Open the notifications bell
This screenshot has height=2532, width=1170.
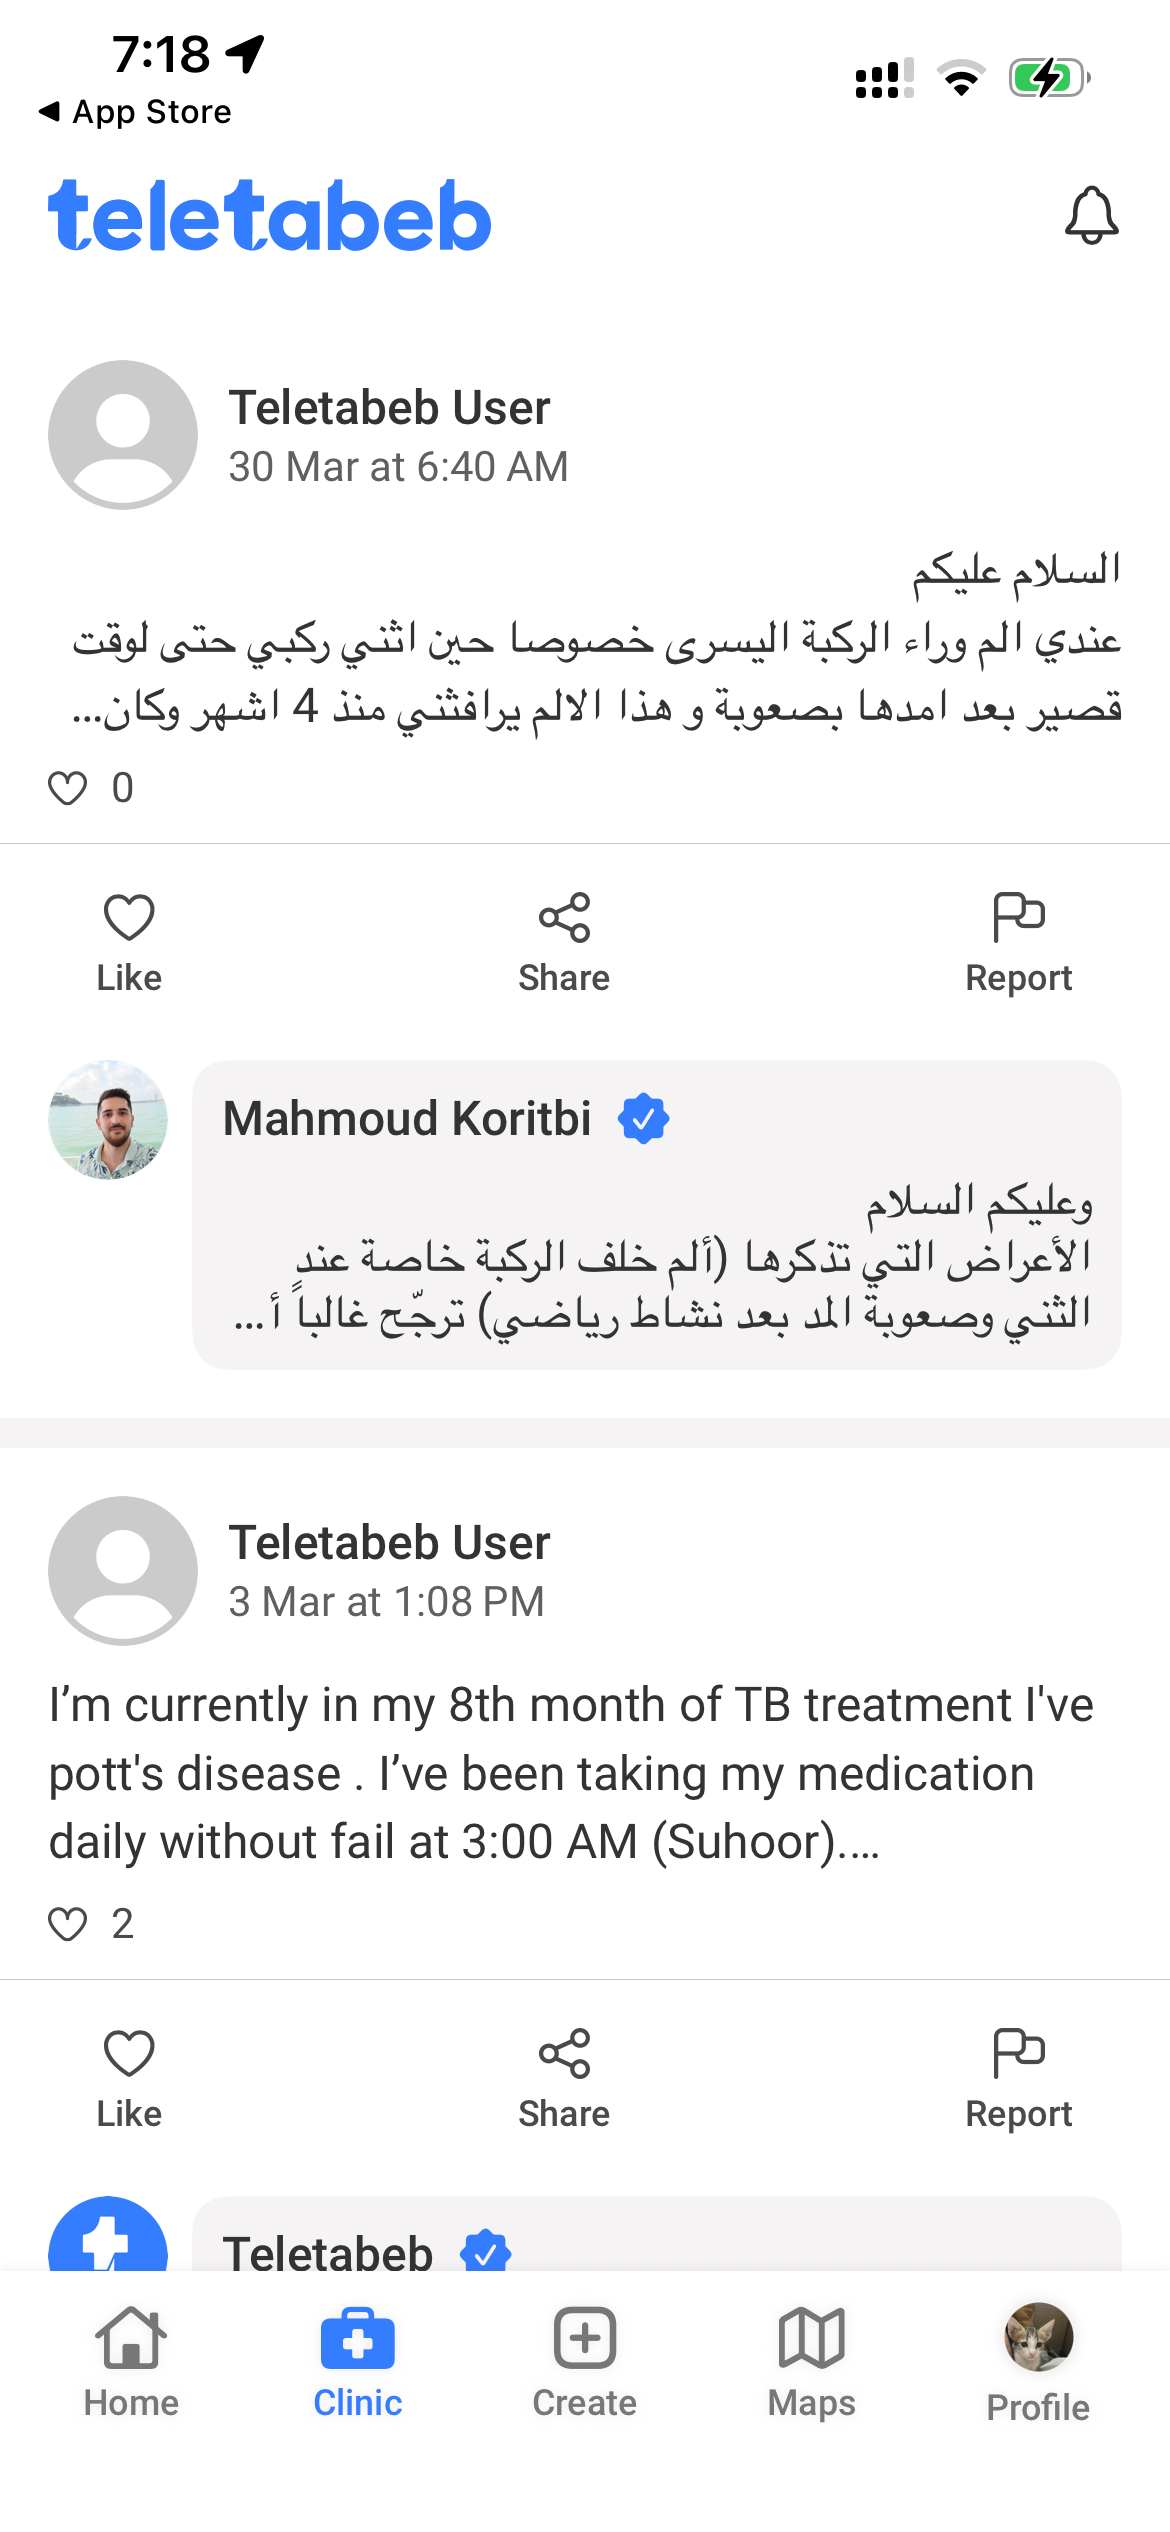coord(1091,215)
